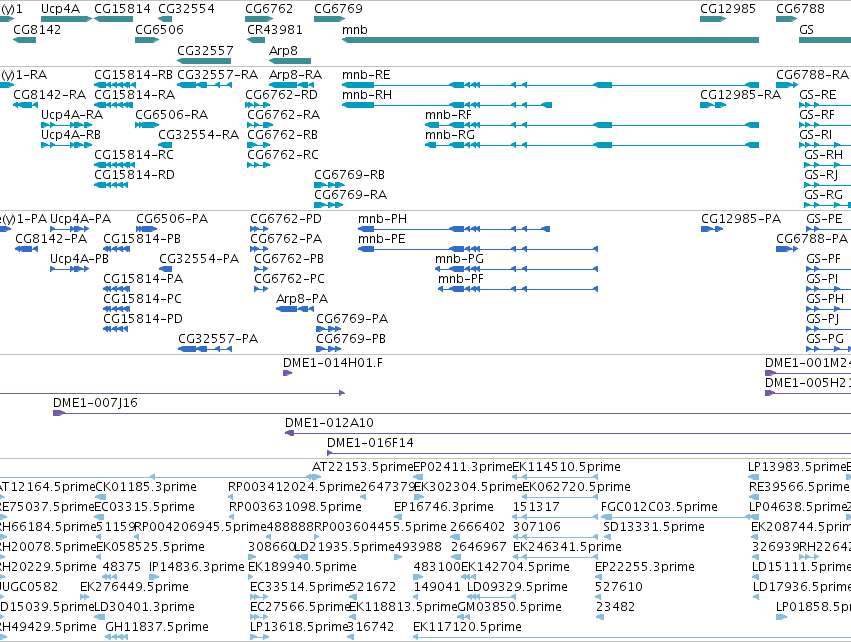Select the CG6506 gene label
The image size is (851, 642).
pos(159,29)
